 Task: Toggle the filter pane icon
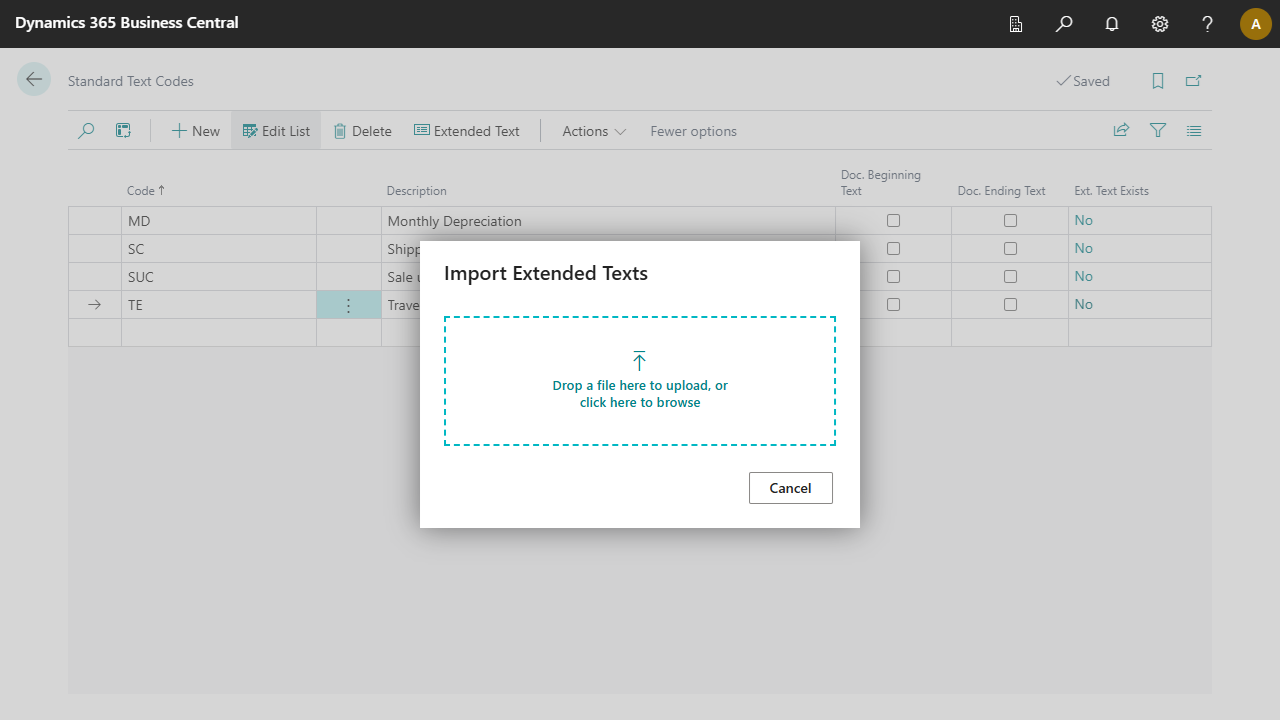[x=1158, y=130]
